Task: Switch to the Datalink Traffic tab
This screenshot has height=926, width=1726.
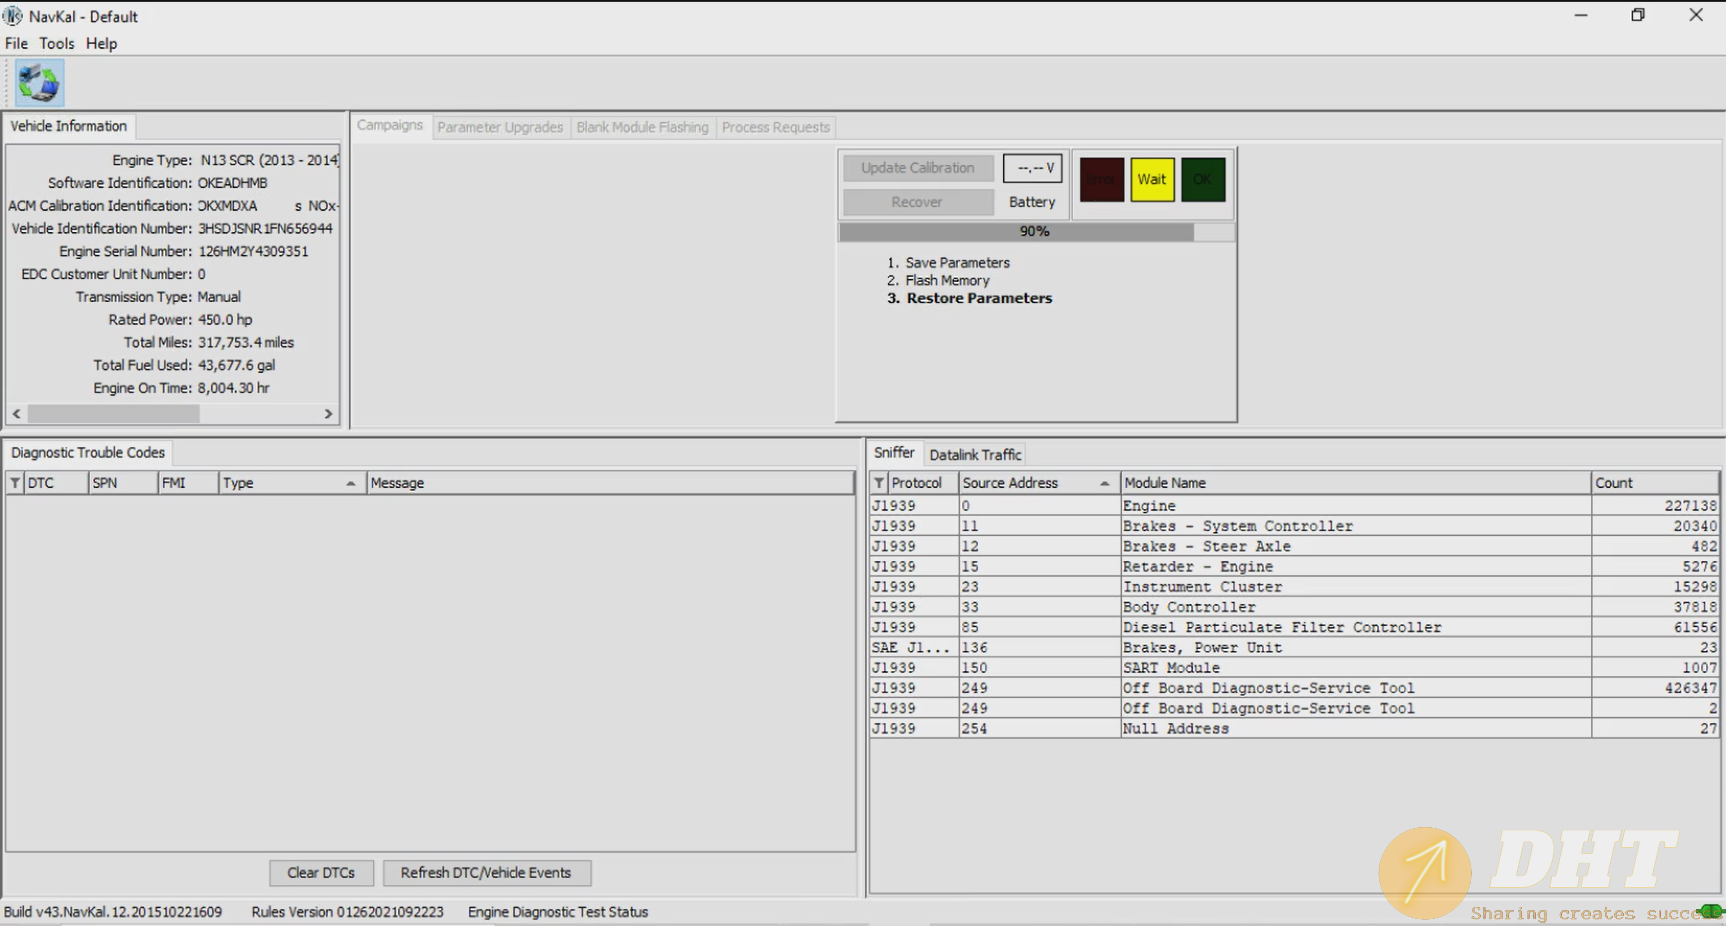Action: click(x=975, y=455)
